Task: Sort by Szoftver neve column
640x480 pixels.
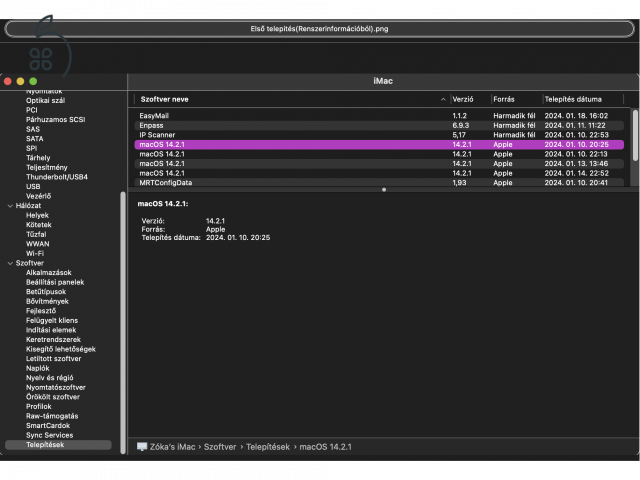Action: click(164, 99)
